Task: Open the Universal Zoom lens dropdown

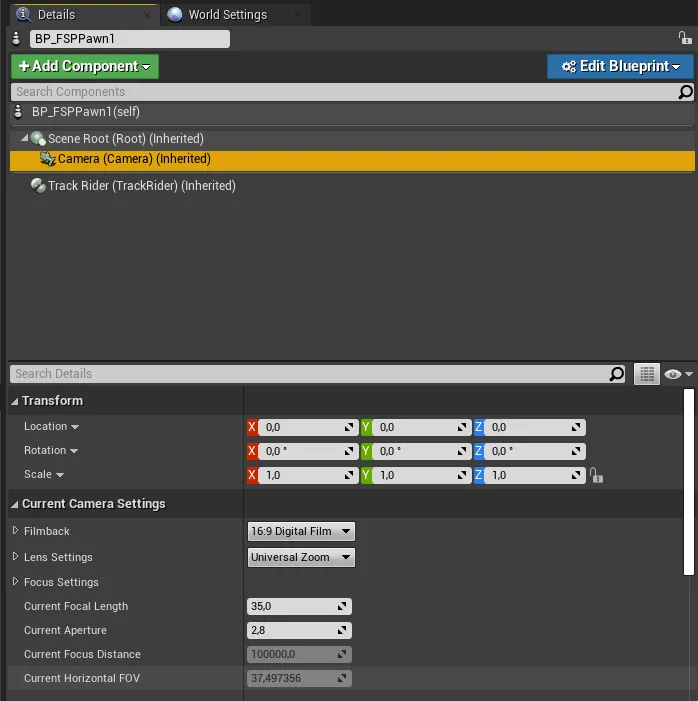Action: click(x=301, y=557)
